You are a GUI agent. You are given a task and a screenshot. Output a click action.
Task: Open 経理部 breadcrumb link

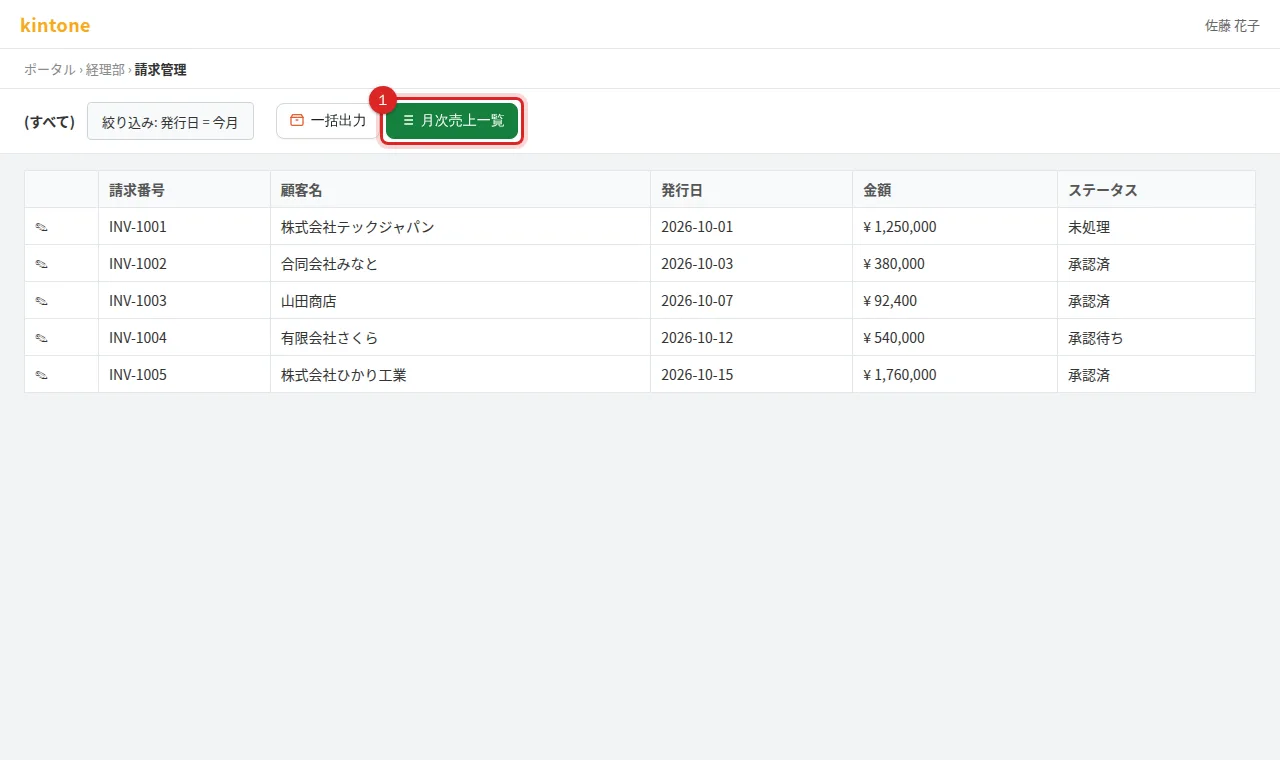tap(105, 70)
